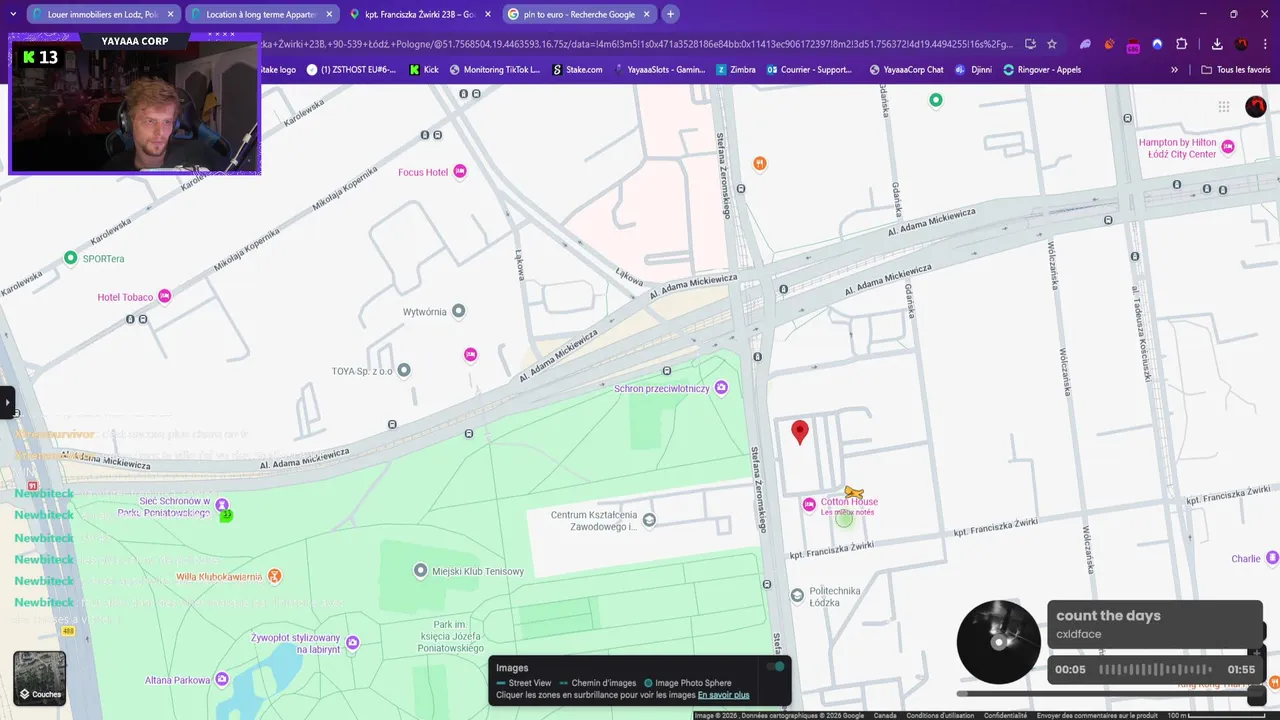Open the browser three-dot menu
The image size is (1280, 720).
[x=1265, y=44]
